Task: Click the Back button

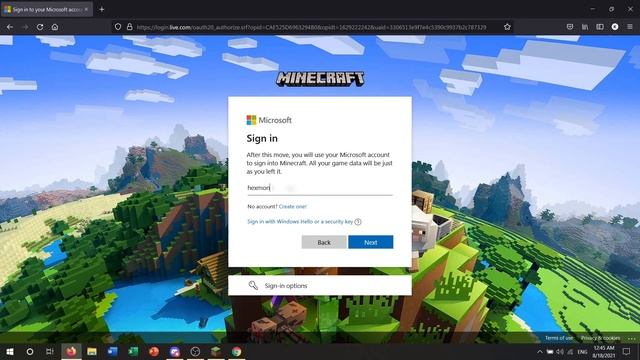Action: (324, 242)
